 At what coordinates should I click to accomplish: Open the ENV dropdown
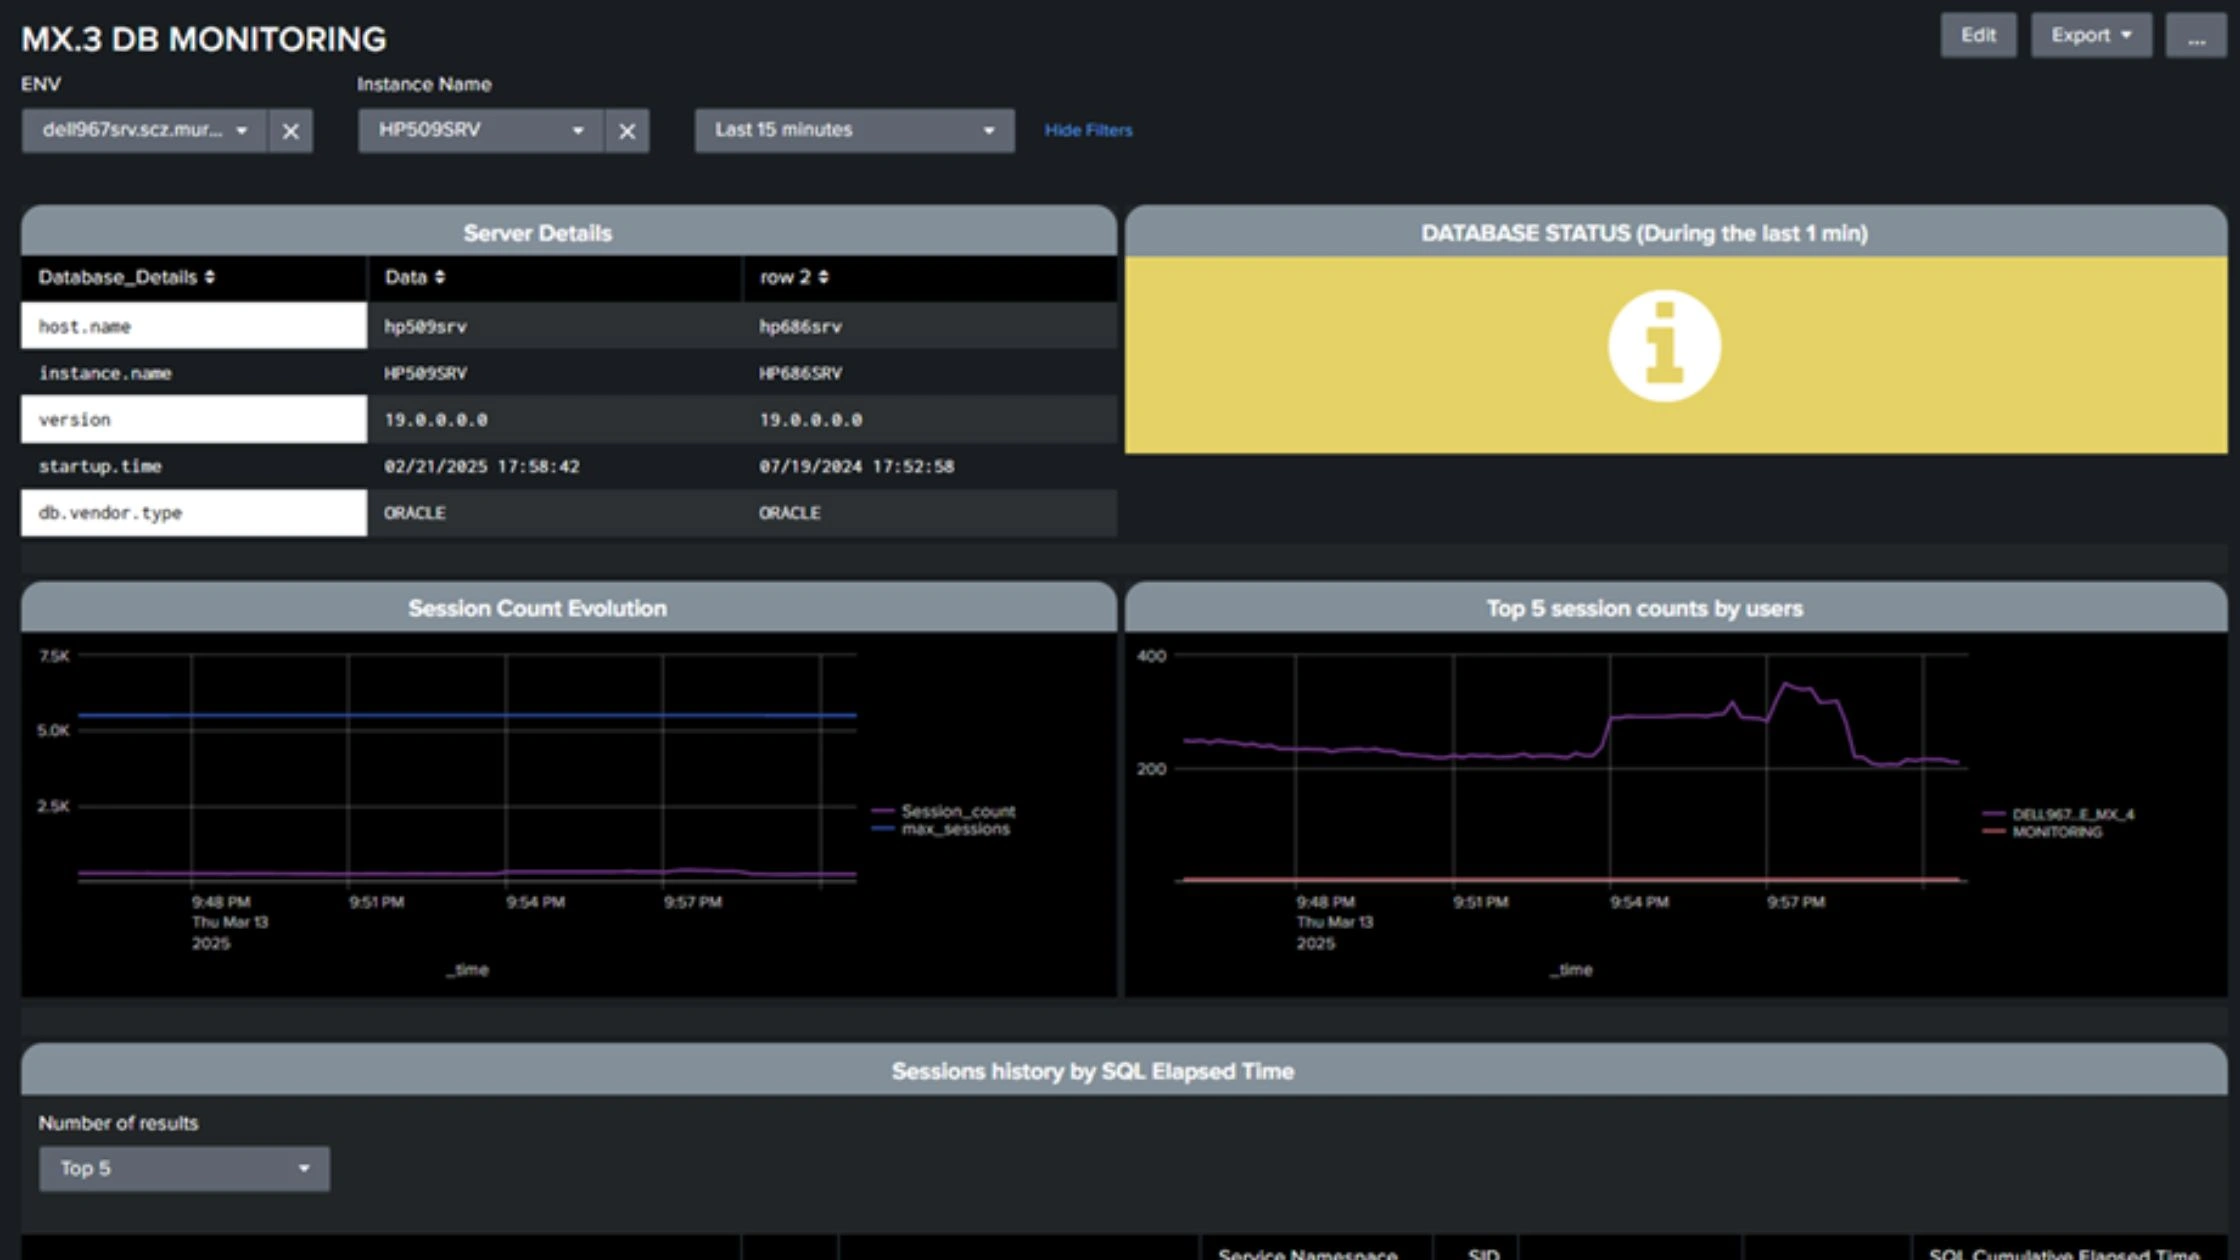pyautogui.click(x=144, y=131)
